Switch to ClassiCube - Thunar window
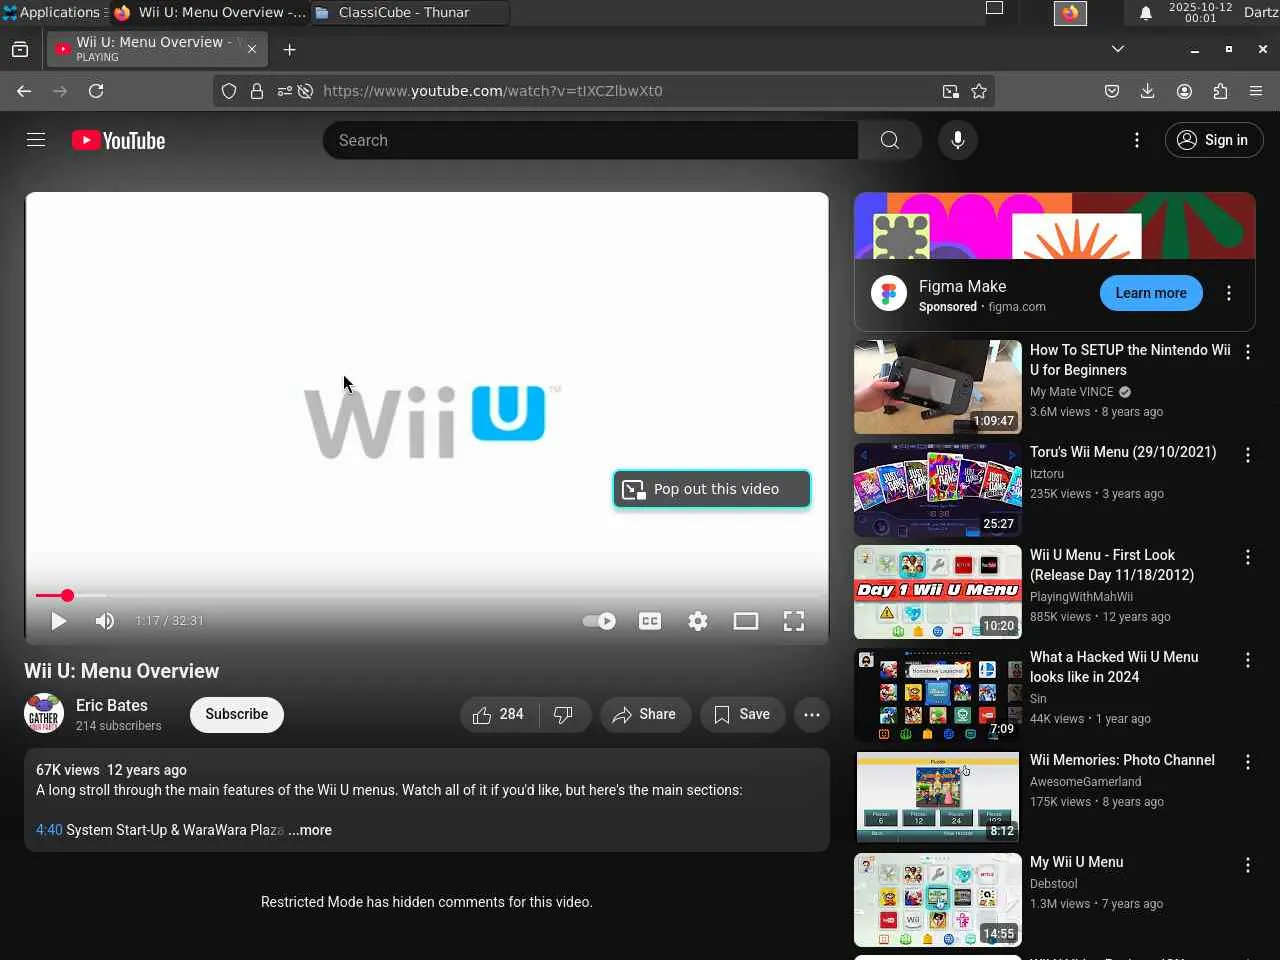 click(x=410, y=12)
